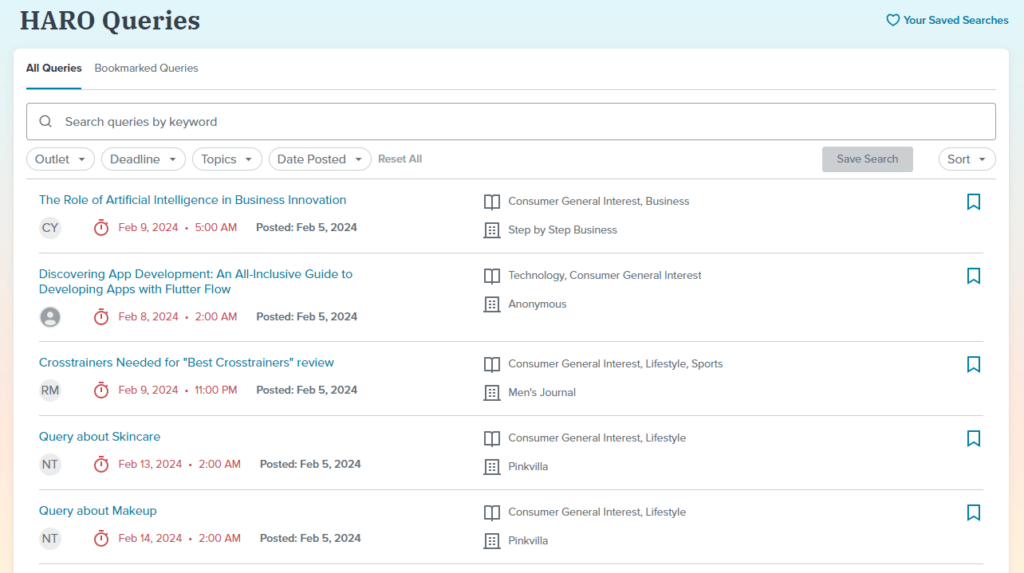This screenshot has width=1024, height=573.
Task: Click the CY author avatar
Action: 50,228
